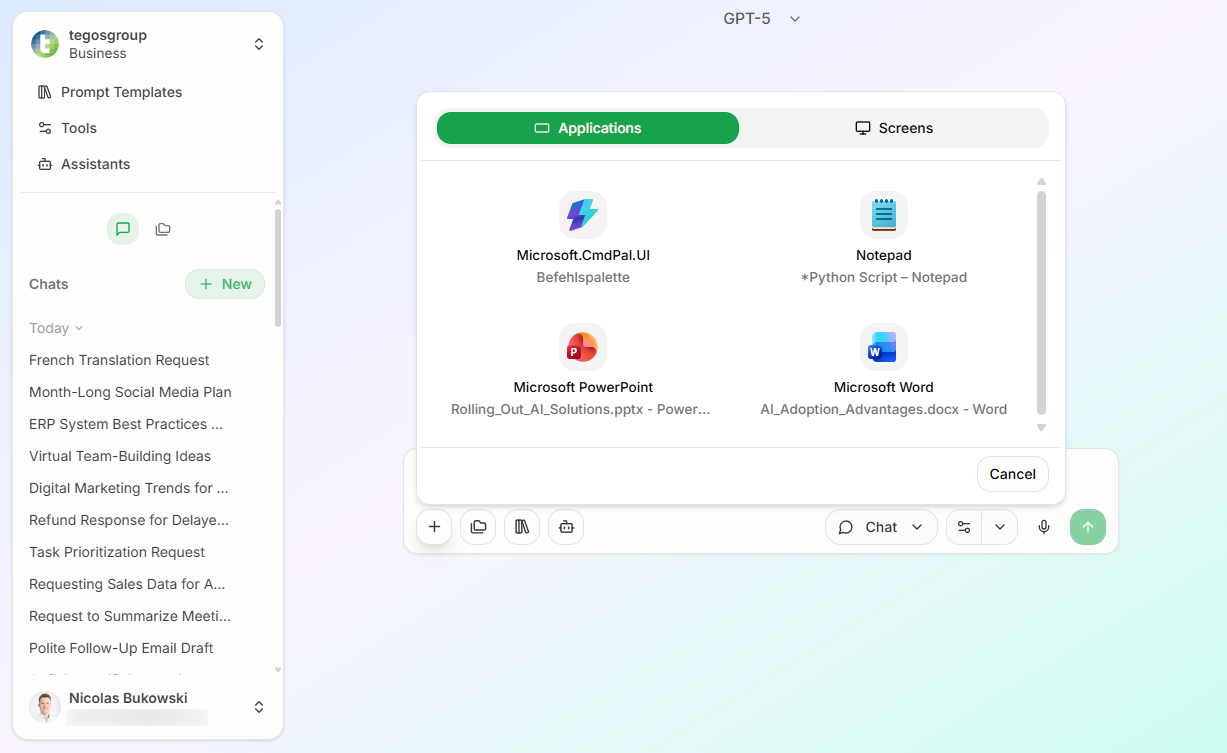Image resolution: width=1227 pixels, height=753 pixels.
Task: Click the green chat bubble icon
Action: [x=122, y=229]
